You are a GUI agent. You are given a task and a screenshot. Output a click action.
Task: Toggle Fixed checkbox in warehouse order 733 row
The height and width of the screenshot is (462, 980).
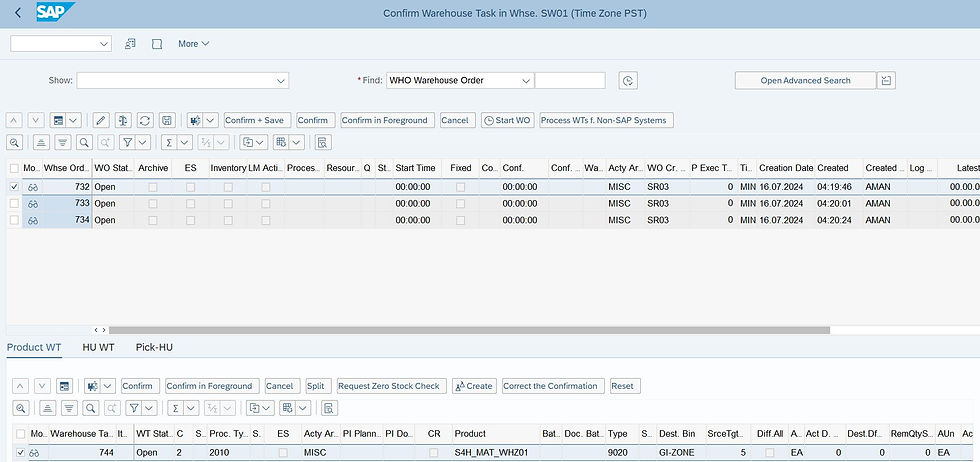point(461,203)
